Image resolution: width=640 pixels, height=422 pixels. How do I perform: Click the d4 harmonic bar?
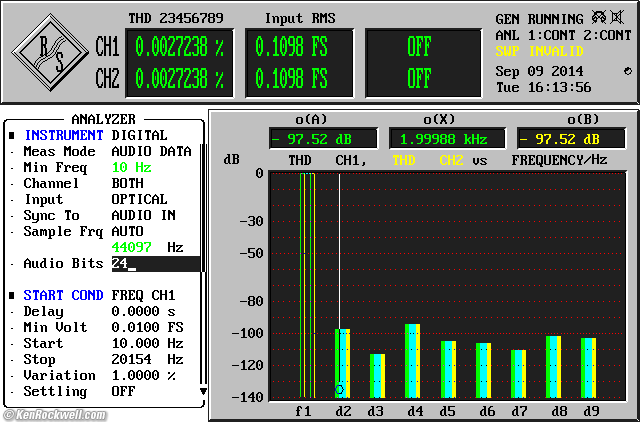pyautogui.click(x=413, y=361)
